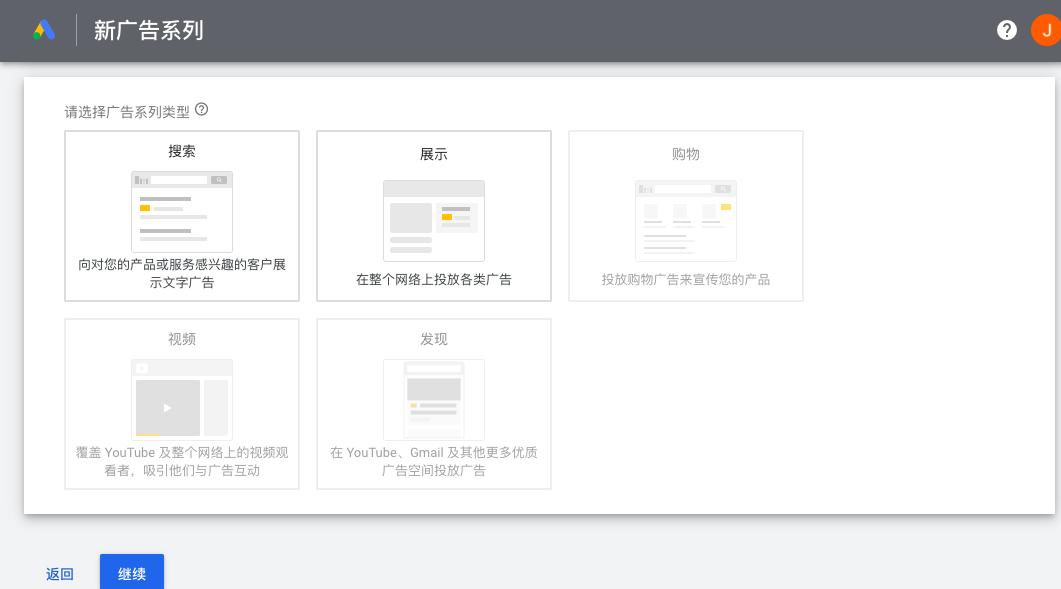Click the banner ad preview icon in 展示 card
The width and height of the screenshot is (1061, 589).
pyautogui.click(x=434, y=220)
